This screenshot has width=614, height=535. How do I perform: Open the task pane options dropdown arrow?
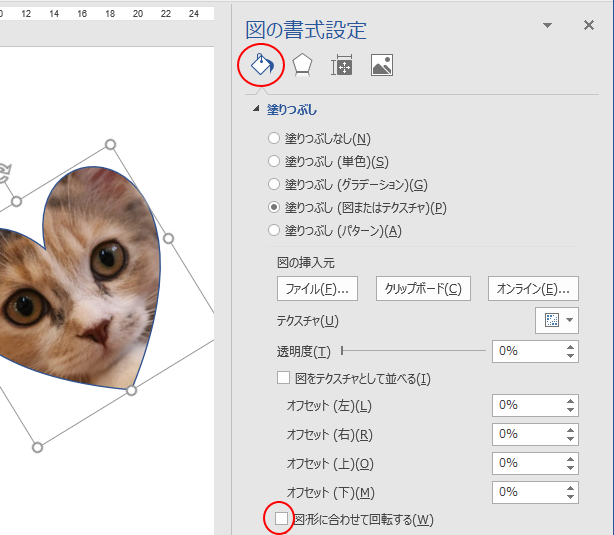click(x=547, y=25)
